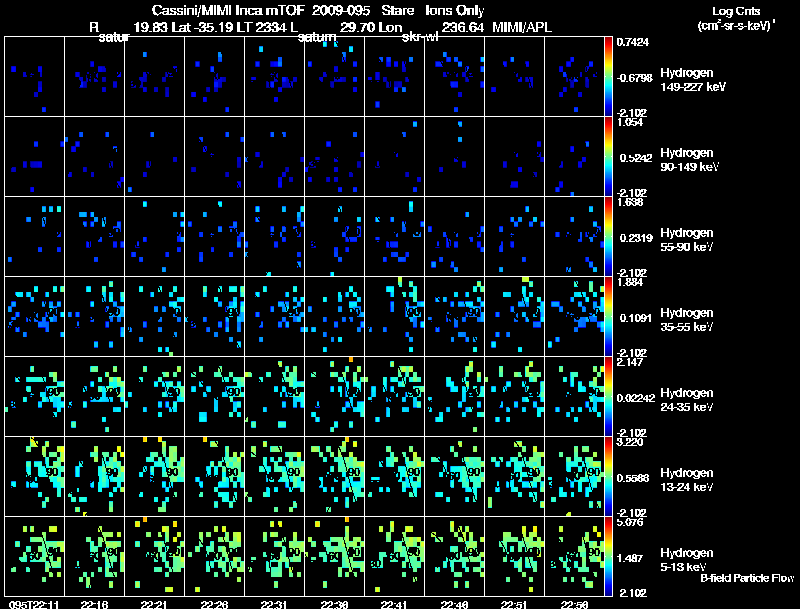The width and height of the screenshot is (800, 609).
Task: Click the colorbar beside Hydrogen 149-227 keV
Action: click(608, 77)
